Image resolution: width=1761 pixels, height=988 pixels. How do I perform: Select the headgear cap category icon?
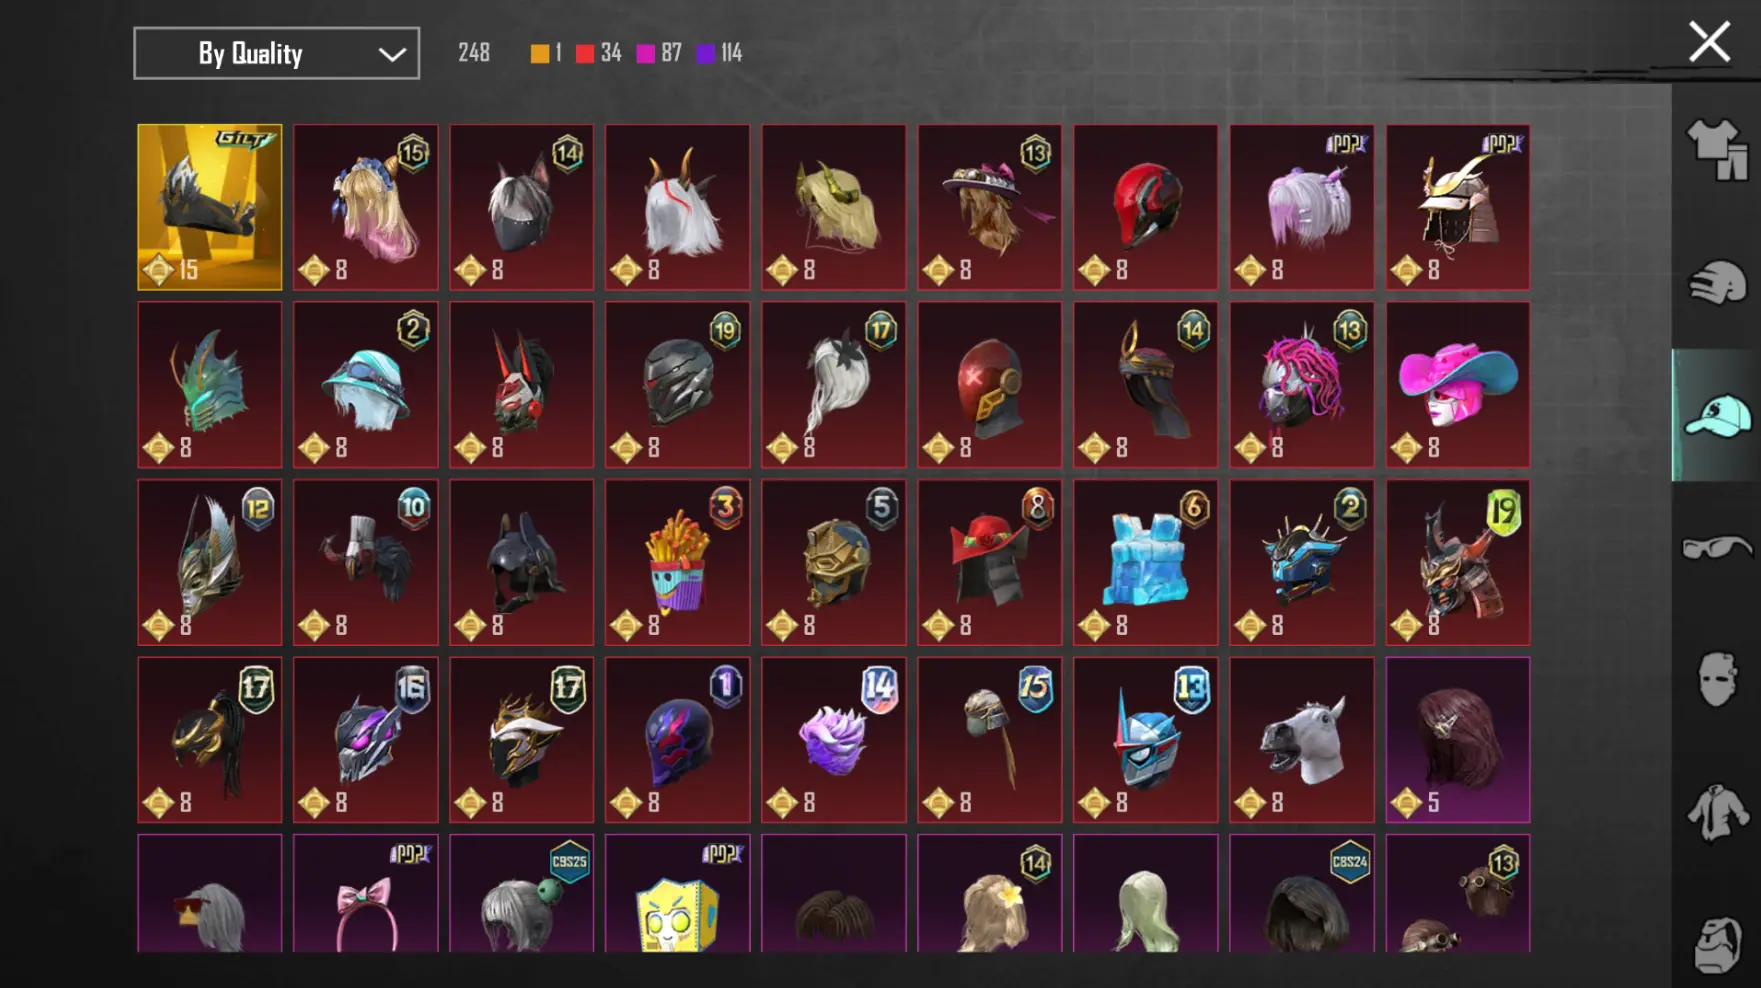coord(1717,416)
